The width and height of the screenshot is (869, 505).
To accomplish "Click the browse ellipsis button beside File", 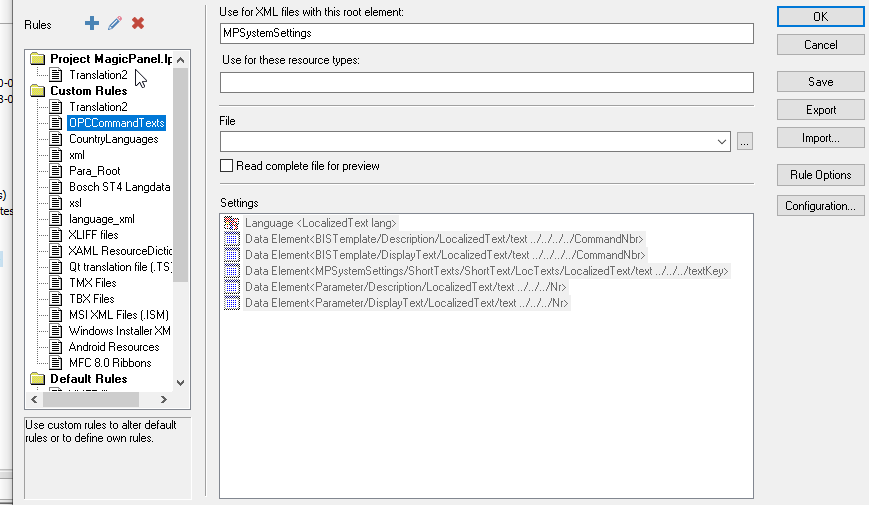I will (744, 142).
